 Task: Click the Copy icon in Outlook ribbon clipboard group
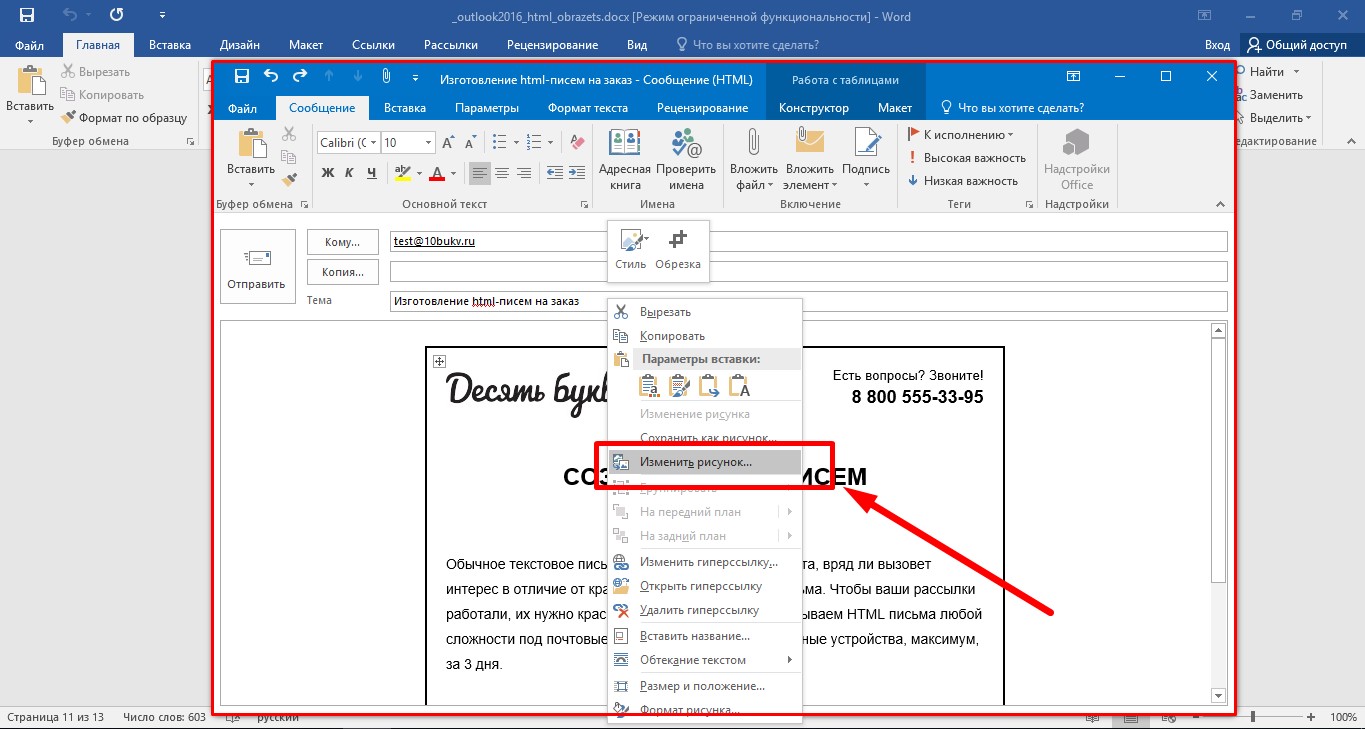pyautogui.click(x=289, y=157)
